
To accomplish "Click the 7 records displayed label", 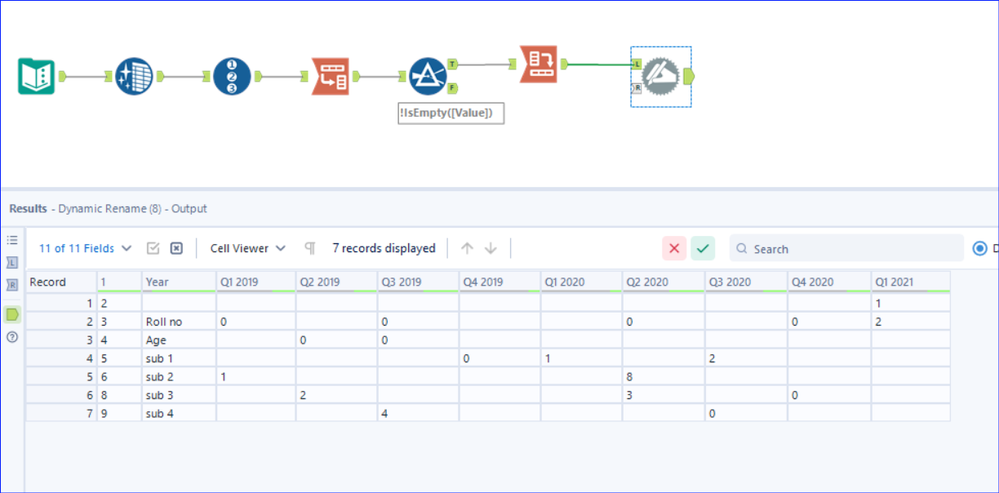I will coord(384,248).
